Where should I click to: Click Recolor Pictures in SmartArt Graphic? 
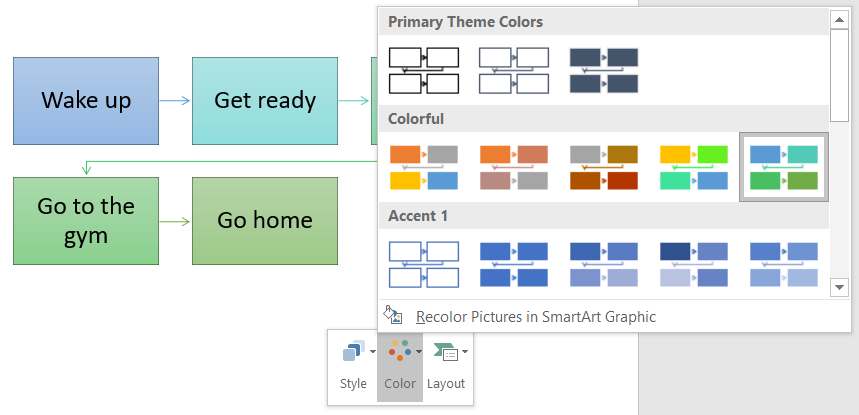(536, 316)
